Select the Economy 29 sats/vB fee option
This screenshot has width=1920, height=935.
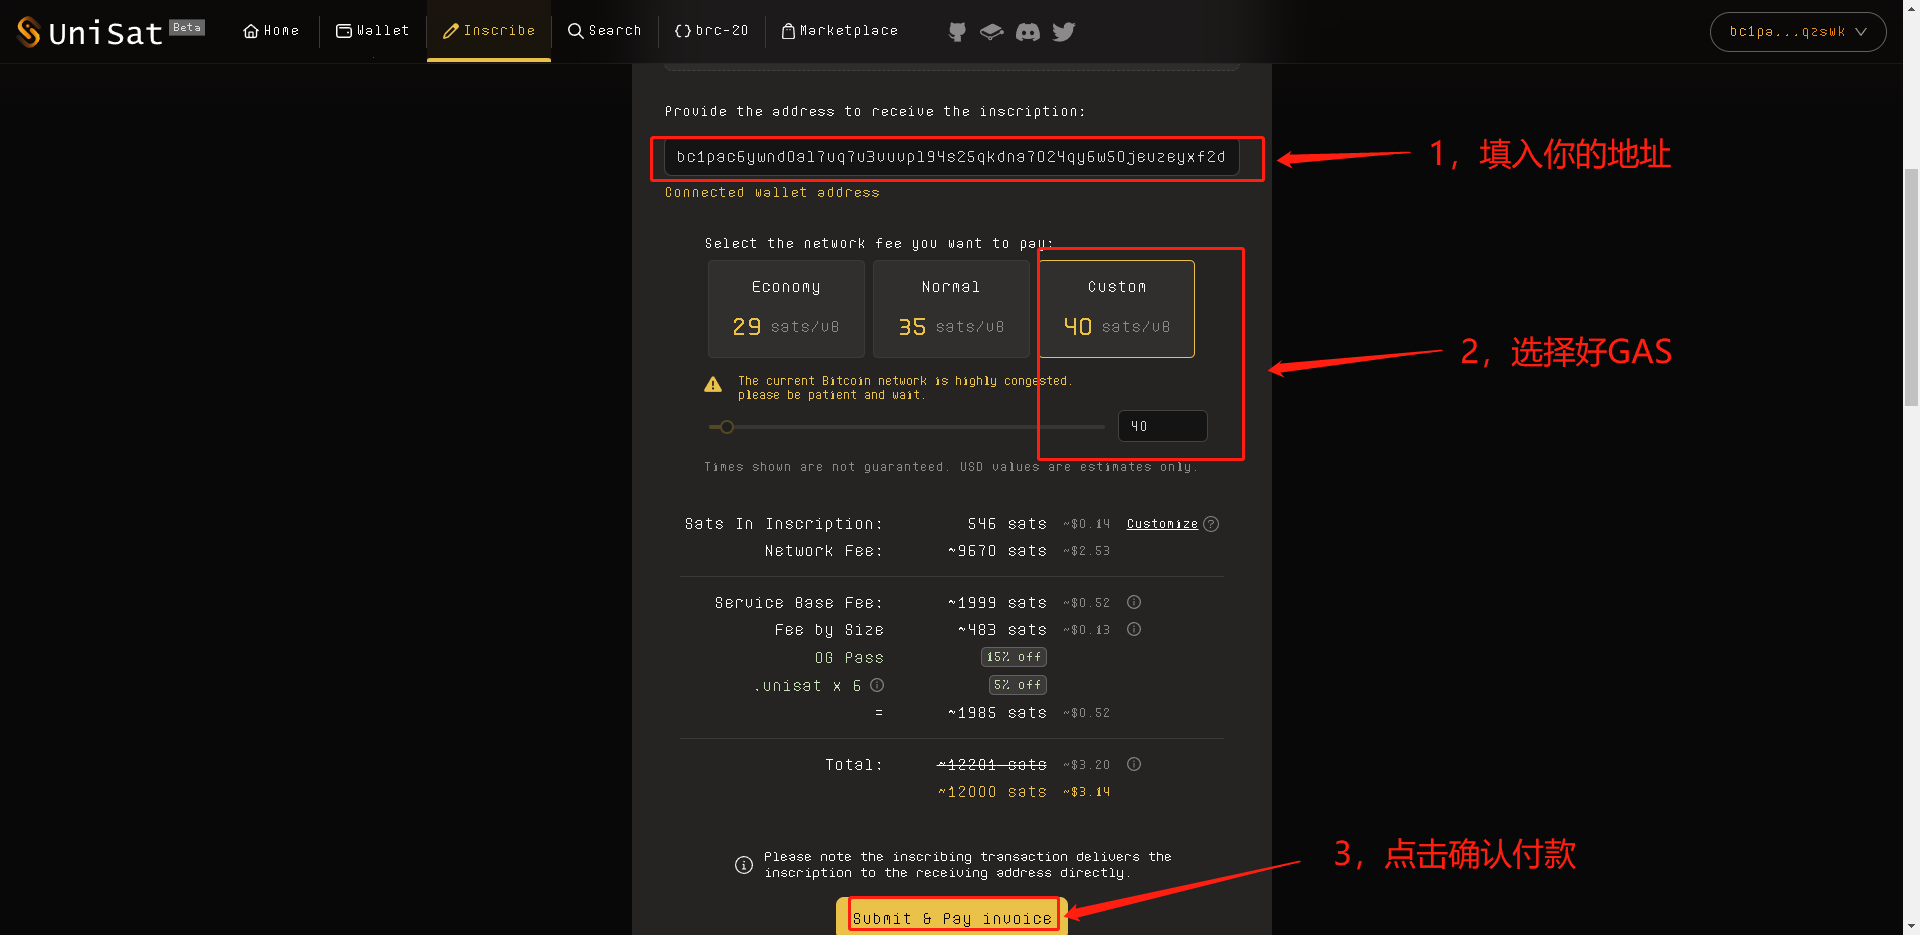[786, 308]
